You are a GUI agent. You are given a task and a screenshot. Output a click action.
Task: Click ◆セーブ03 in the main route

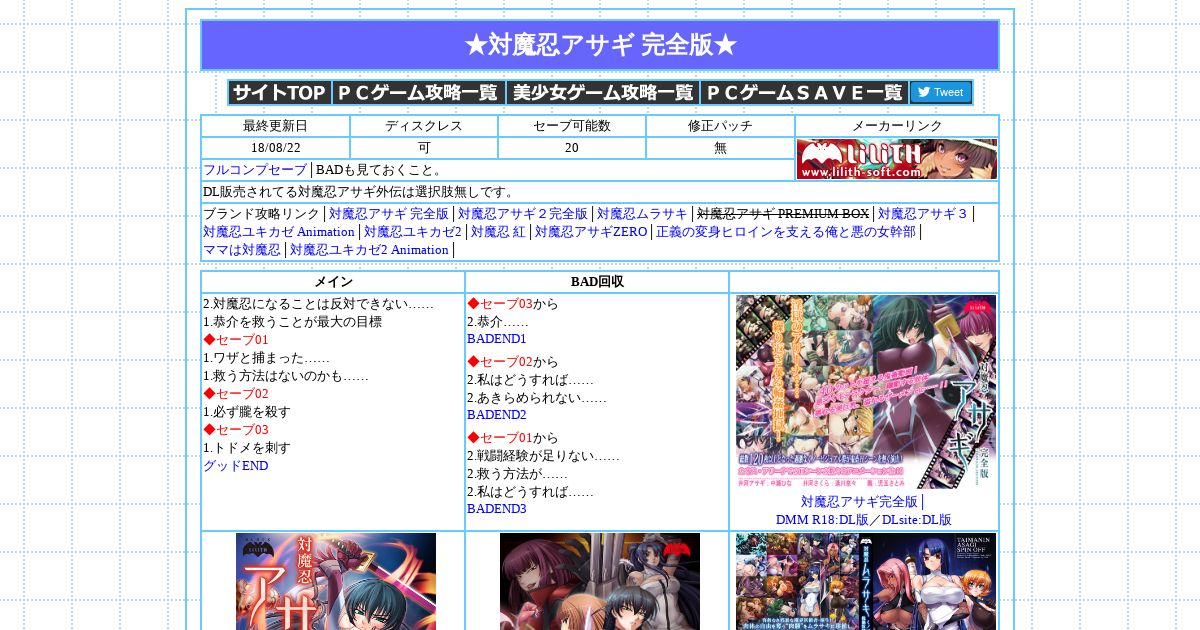tap(236, 430)
